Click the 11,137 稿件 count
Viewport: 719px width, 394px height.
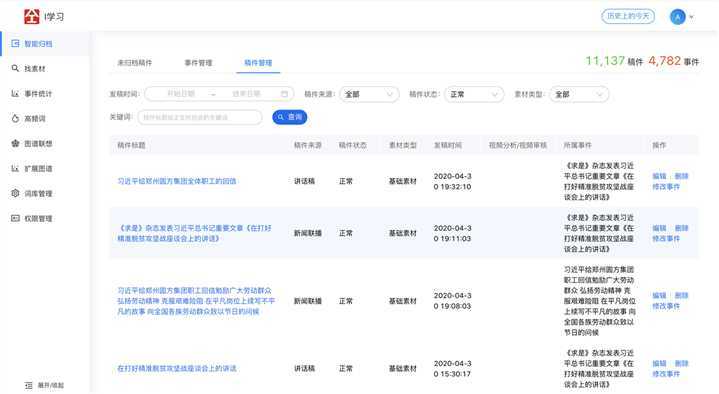tap(614, 61)
